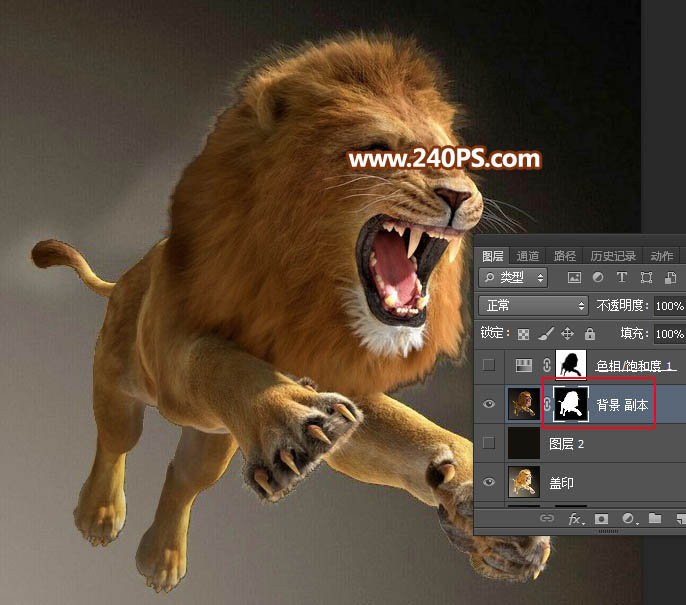The height and width of the screenshot is (605, 686).
Task: Switch to the 通道 tab
Action: coord(527,256)
